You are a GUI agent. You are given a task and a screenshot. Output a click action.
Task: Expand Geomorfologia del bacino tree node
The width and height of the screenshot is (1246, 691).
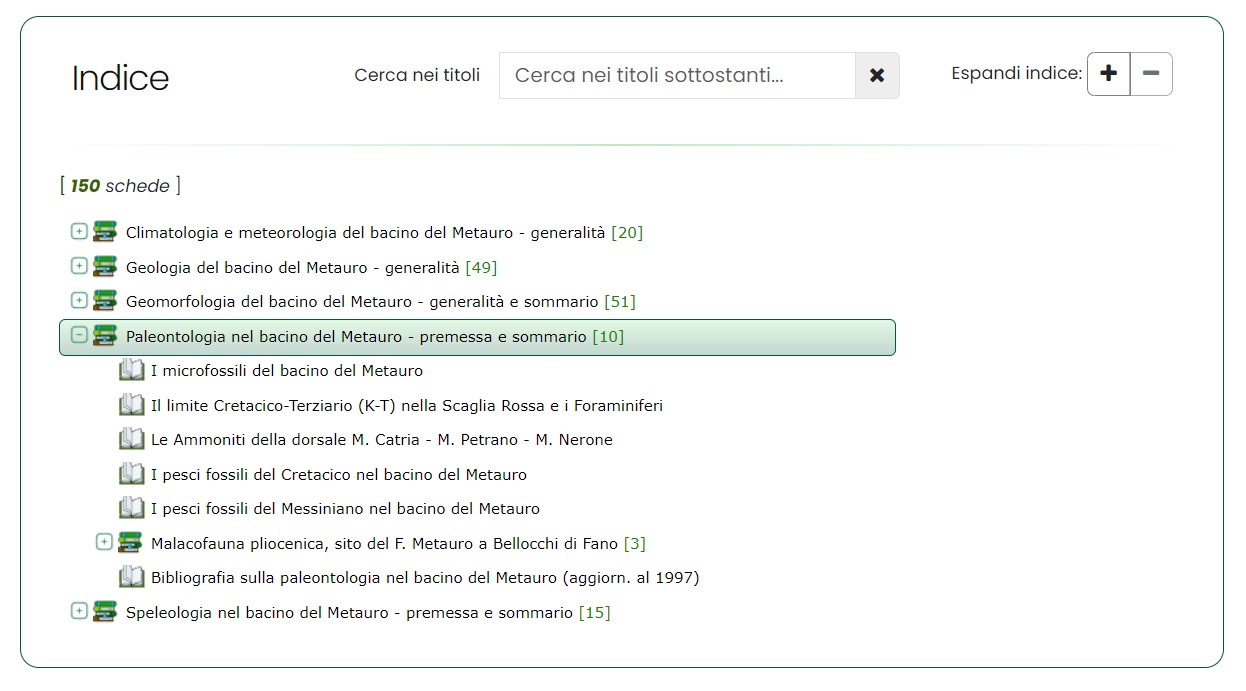click(79, 301)
